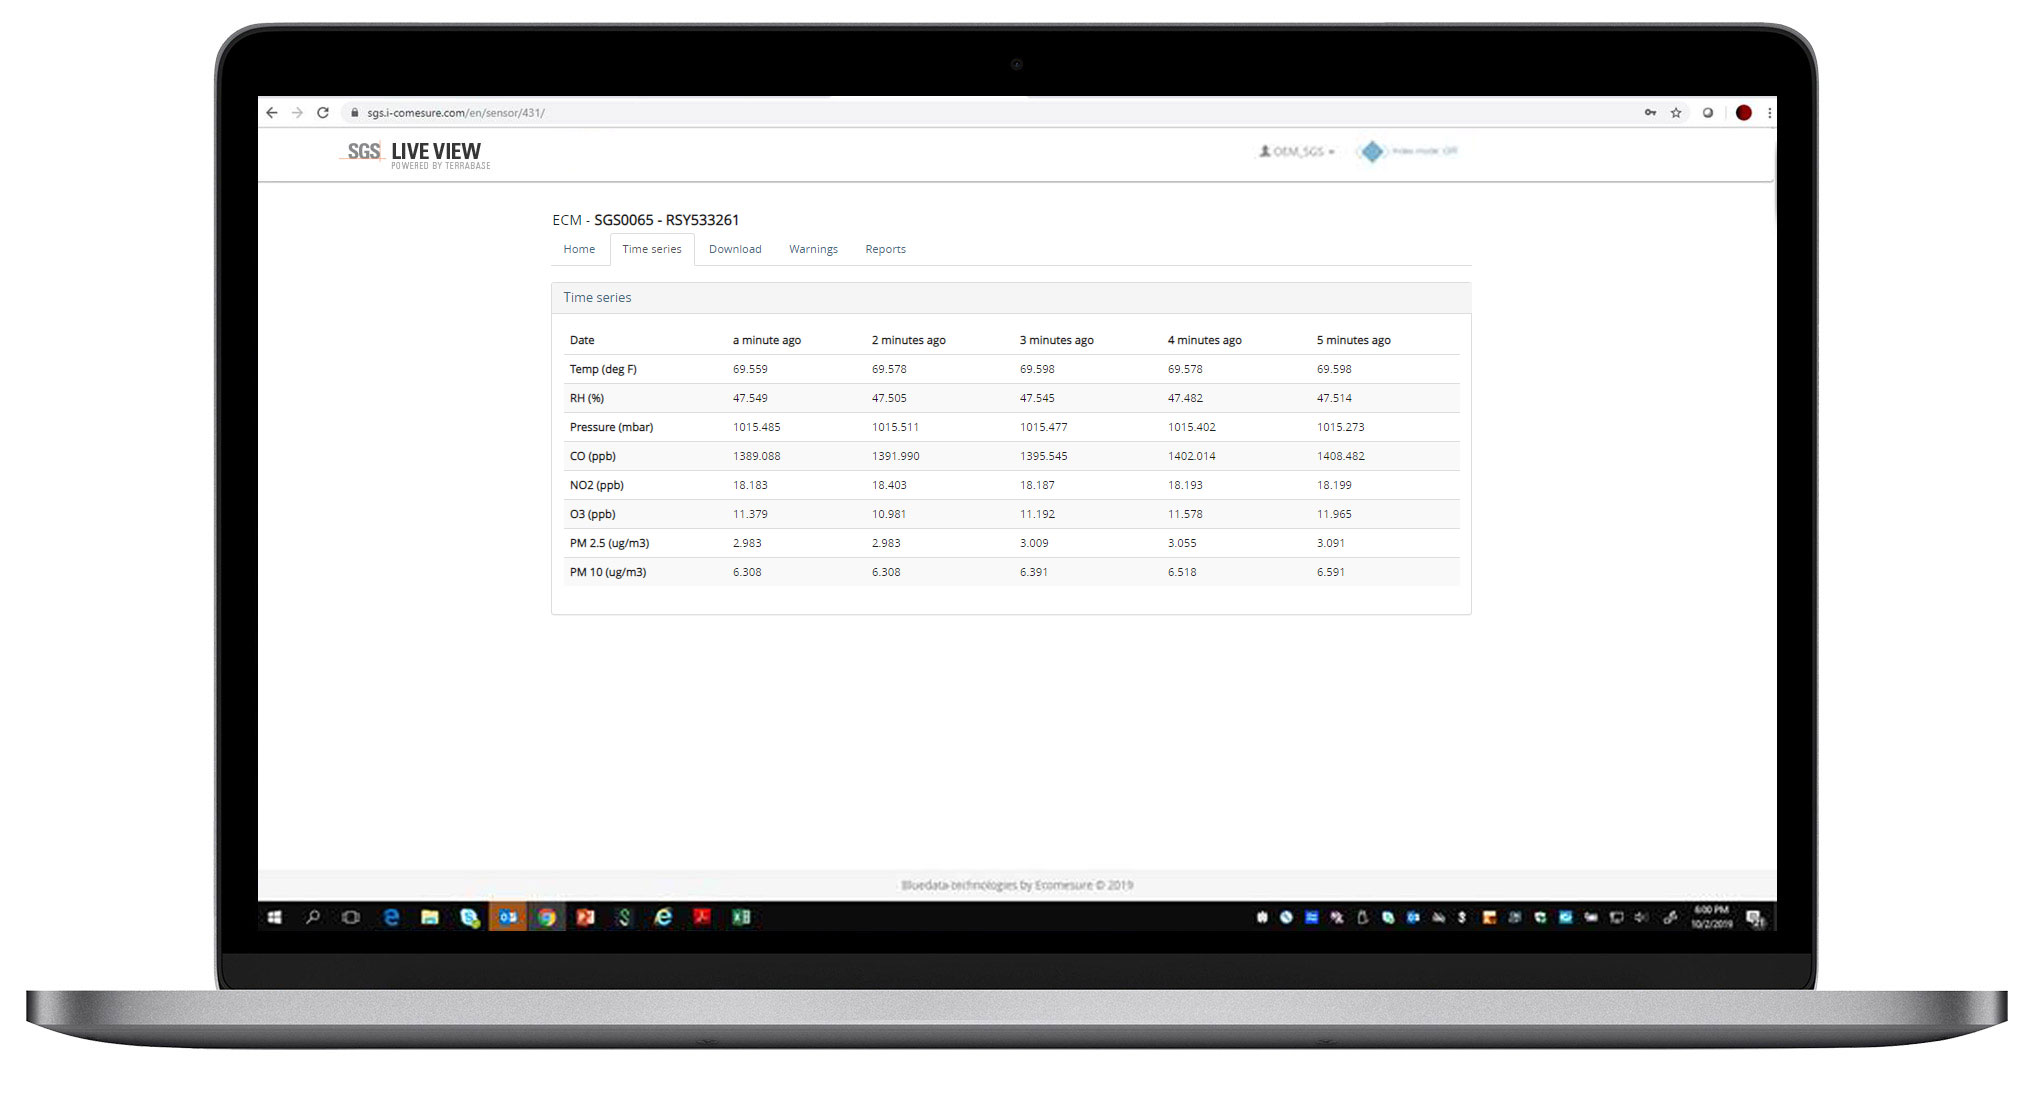The width and height of the screenshot is (2031, 1094).
Task: Click the browser address bar URL
Action: (x=456, y=113)
